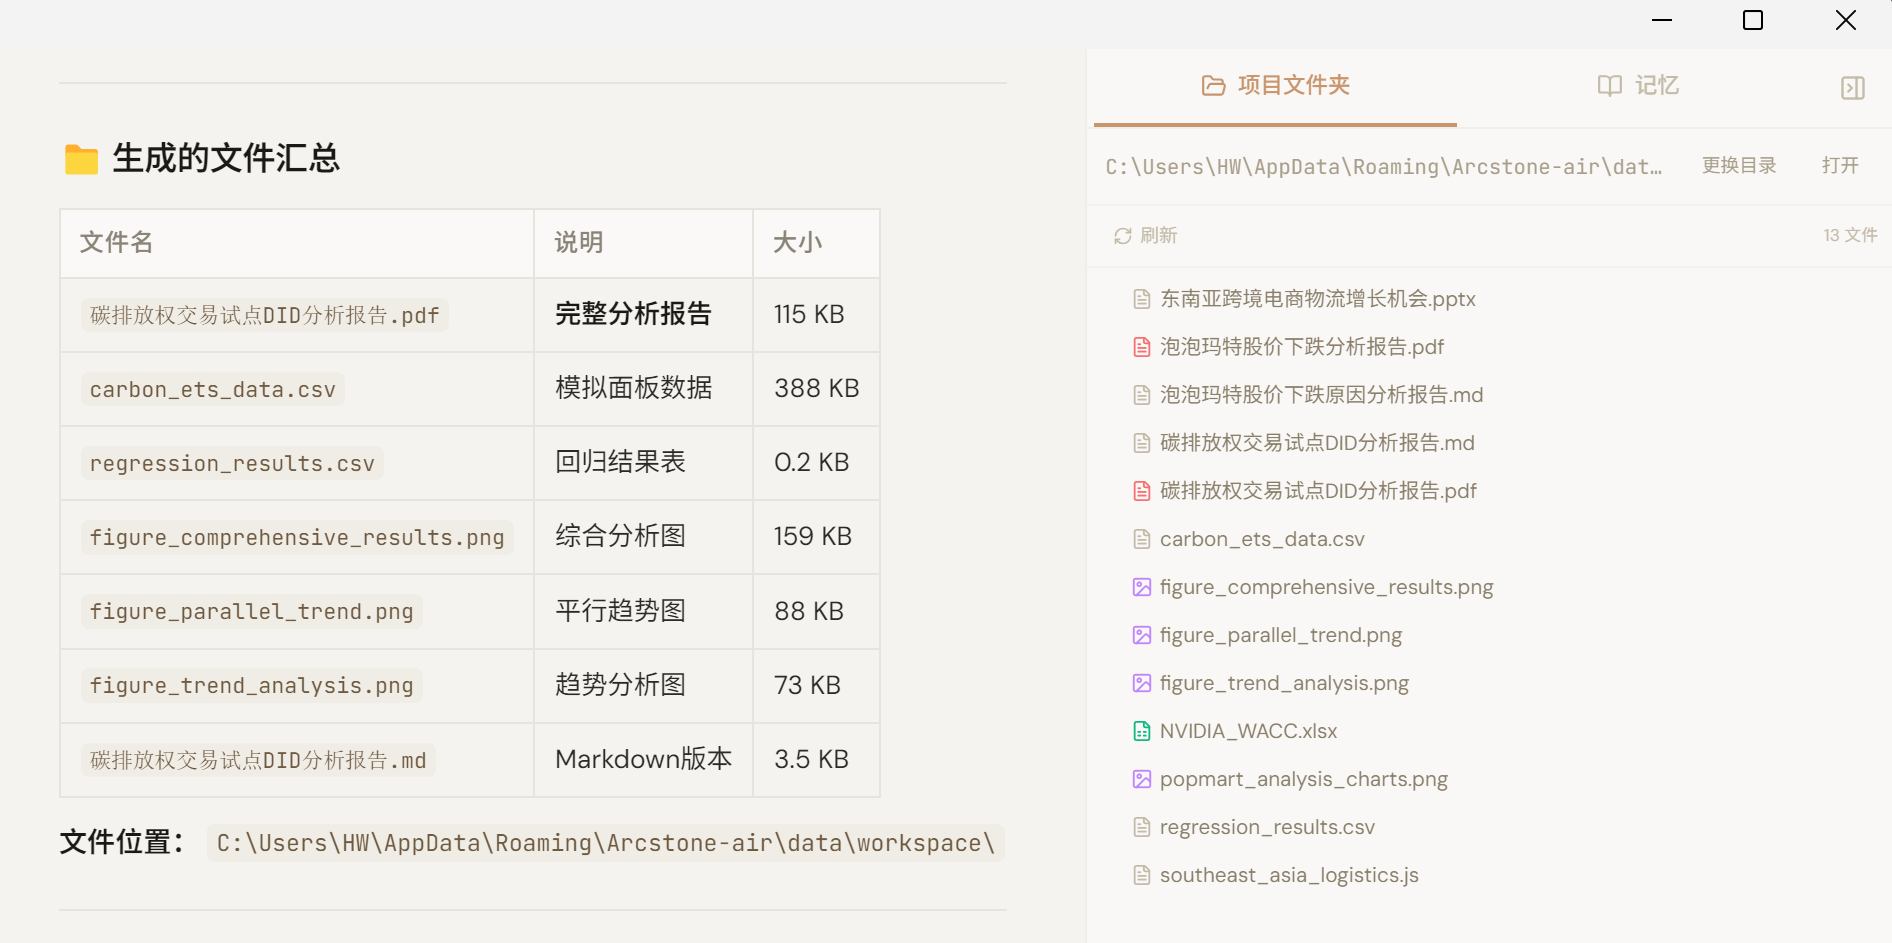The height and width of the screenshot is (943, 1892).
Task: Click the 更换目录 button
Action: (x=1739, y=166)
